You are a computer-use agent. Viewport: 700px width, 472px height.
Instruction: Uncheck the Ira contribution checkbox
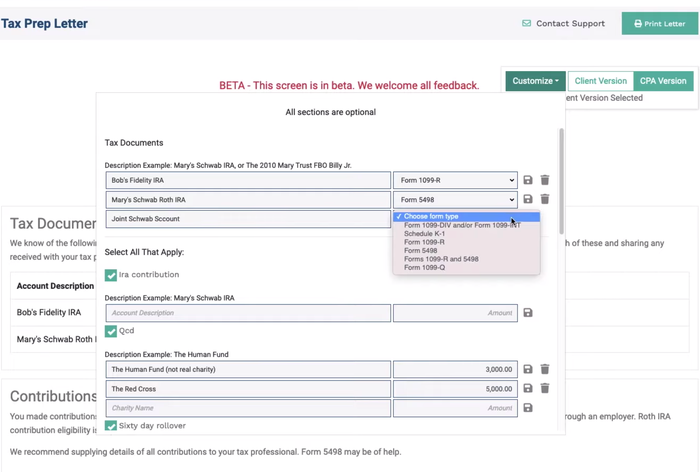pos(111,275)
